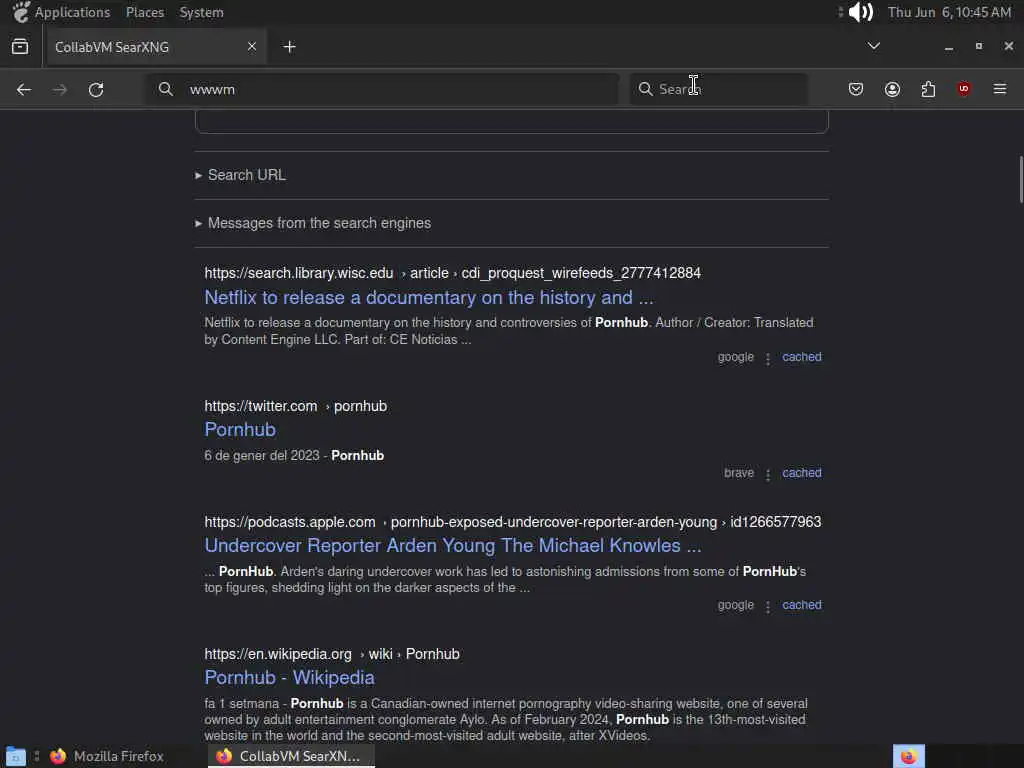The height and width of the screenshot is (768, 1024).
Task: Focus the address bar containing wwwm
Action: (382, 89)
